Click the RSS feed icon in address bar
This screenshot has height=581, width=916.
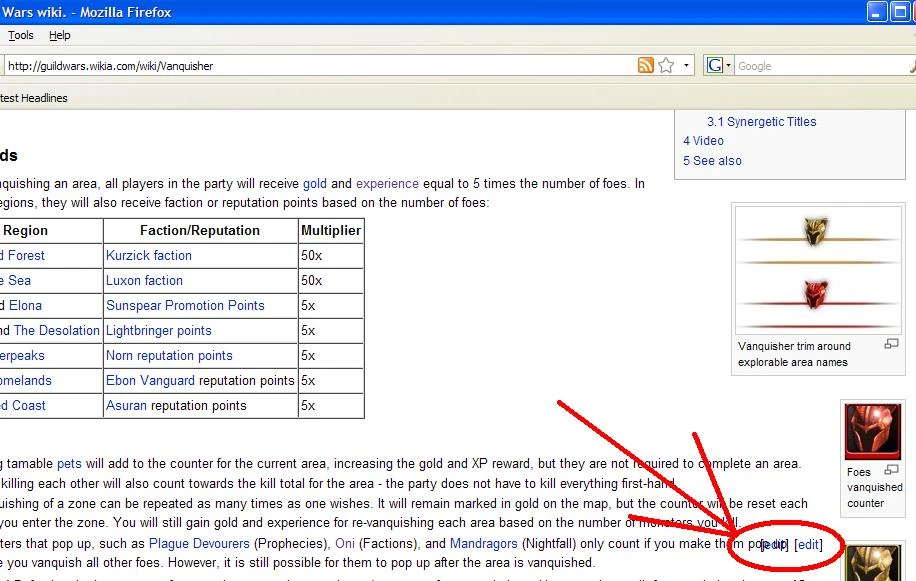[646, 65]
